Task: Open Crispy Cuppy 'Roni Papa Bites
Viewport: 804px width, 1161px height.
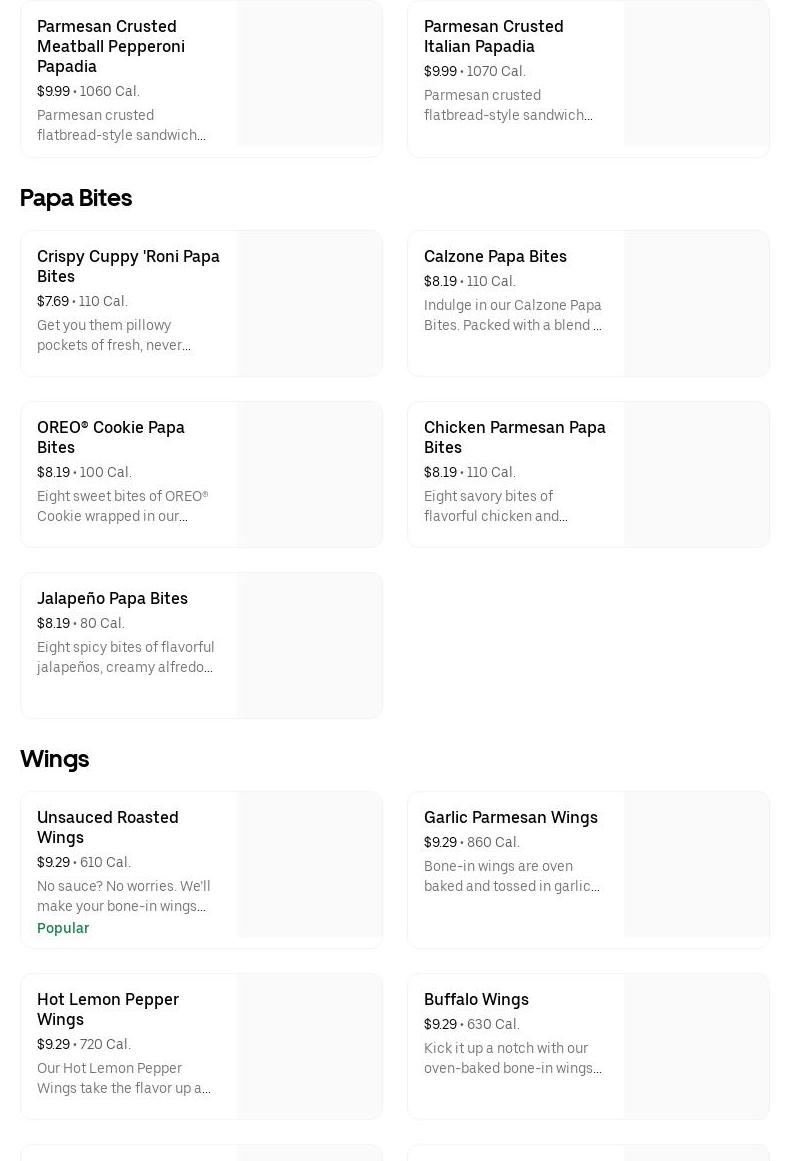Action: tap(128, 266)
